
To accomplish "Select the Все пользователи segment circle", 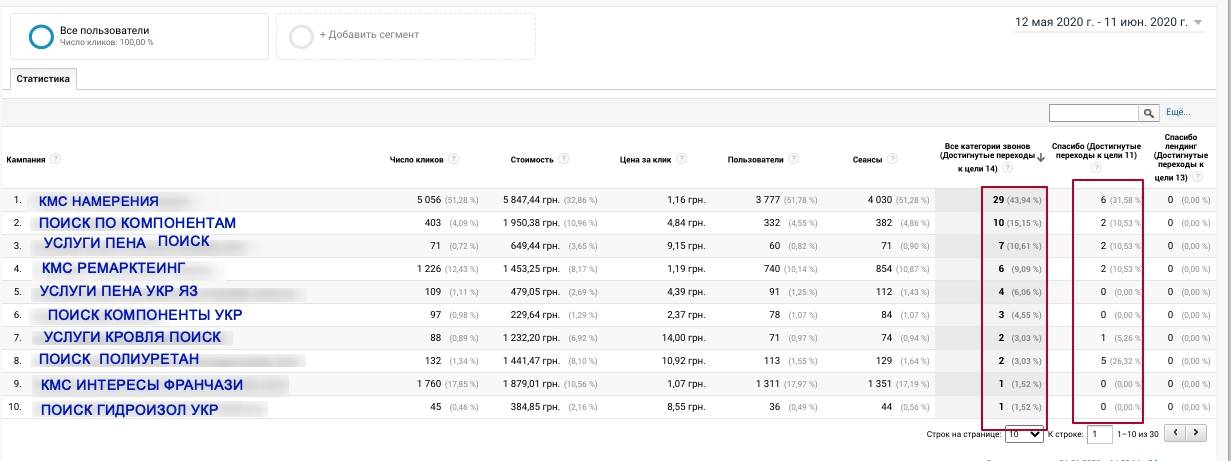I will (x=41, y=36).
